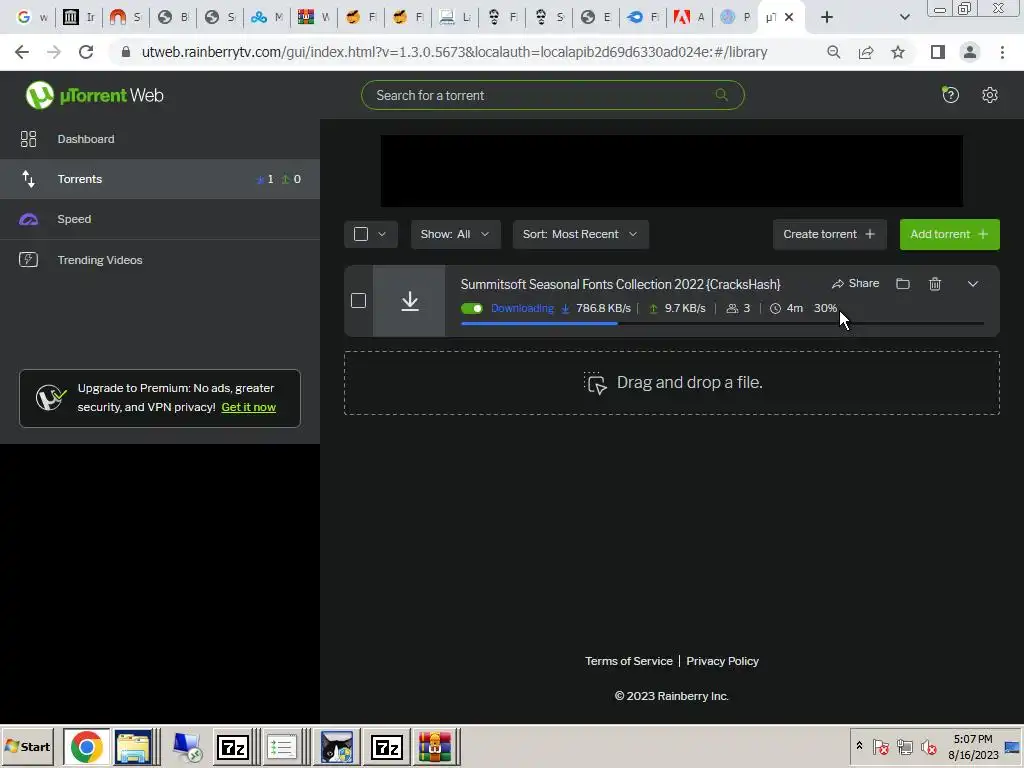Open the help icon in header

click(x=950, y=95)
